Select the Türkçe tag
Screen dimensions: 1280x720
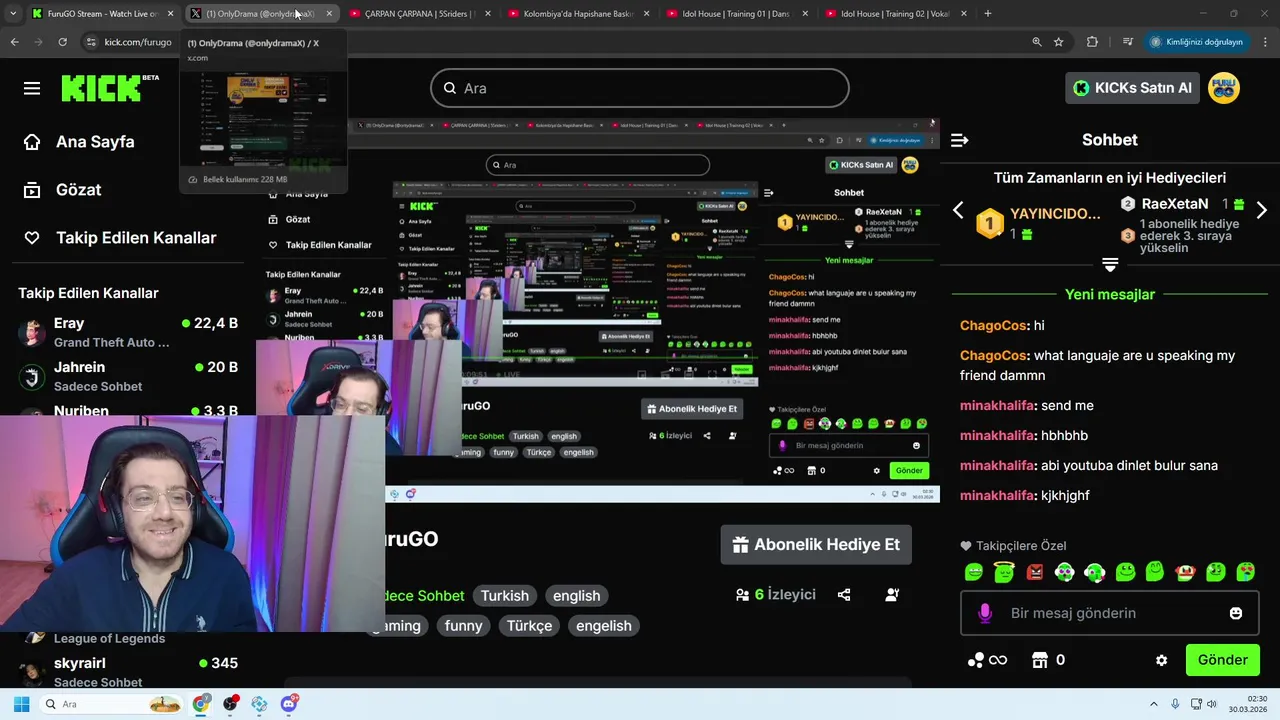coord(529,625)
